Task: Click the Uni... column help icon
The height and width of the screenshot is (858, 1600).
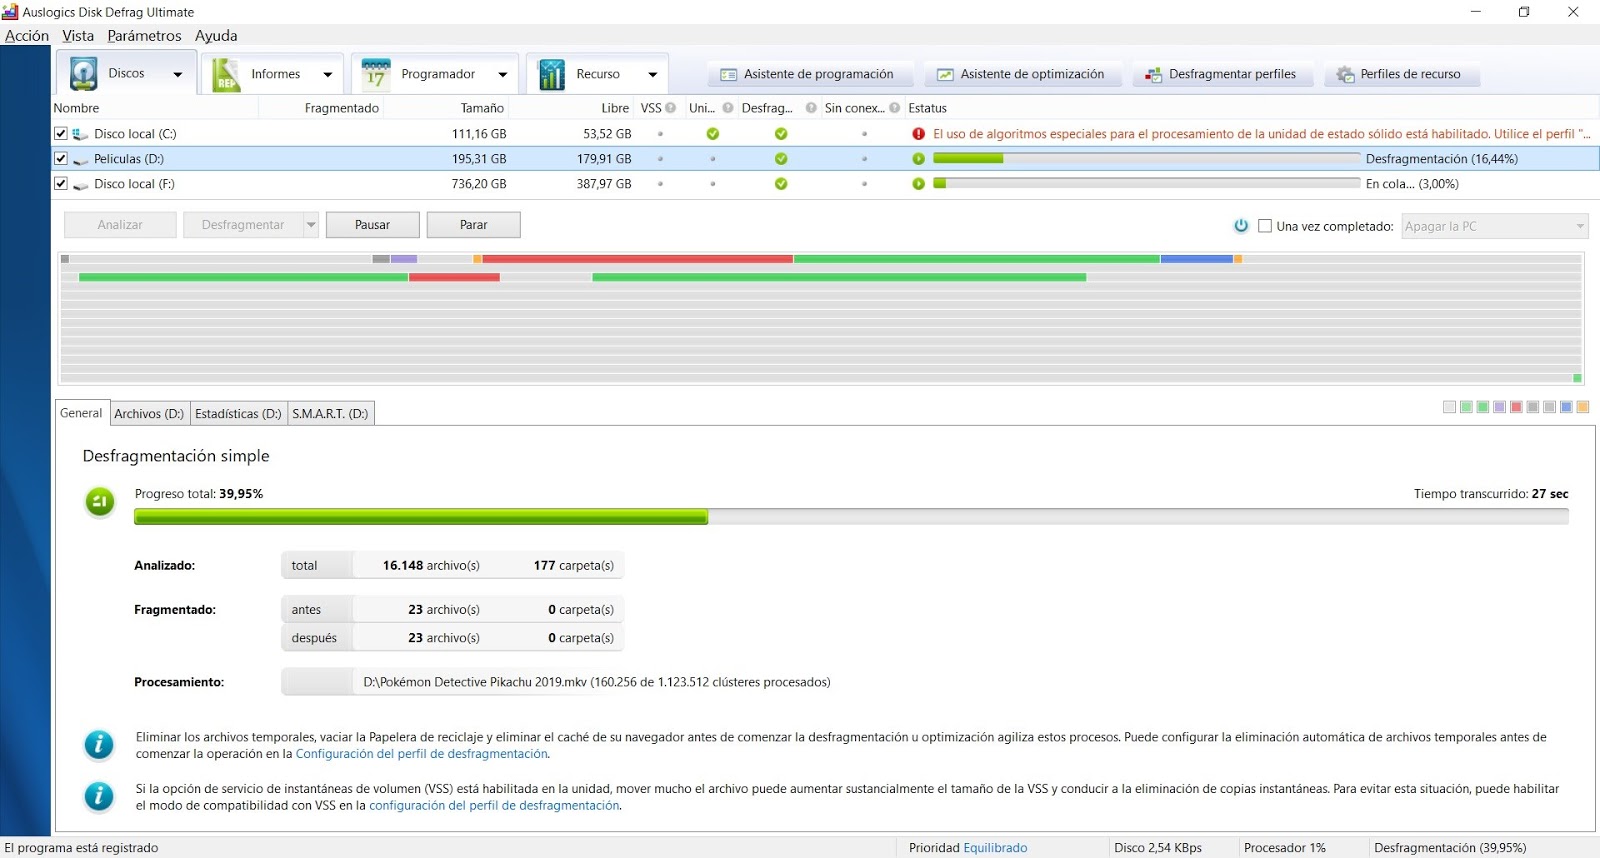Action: point(728,108)
